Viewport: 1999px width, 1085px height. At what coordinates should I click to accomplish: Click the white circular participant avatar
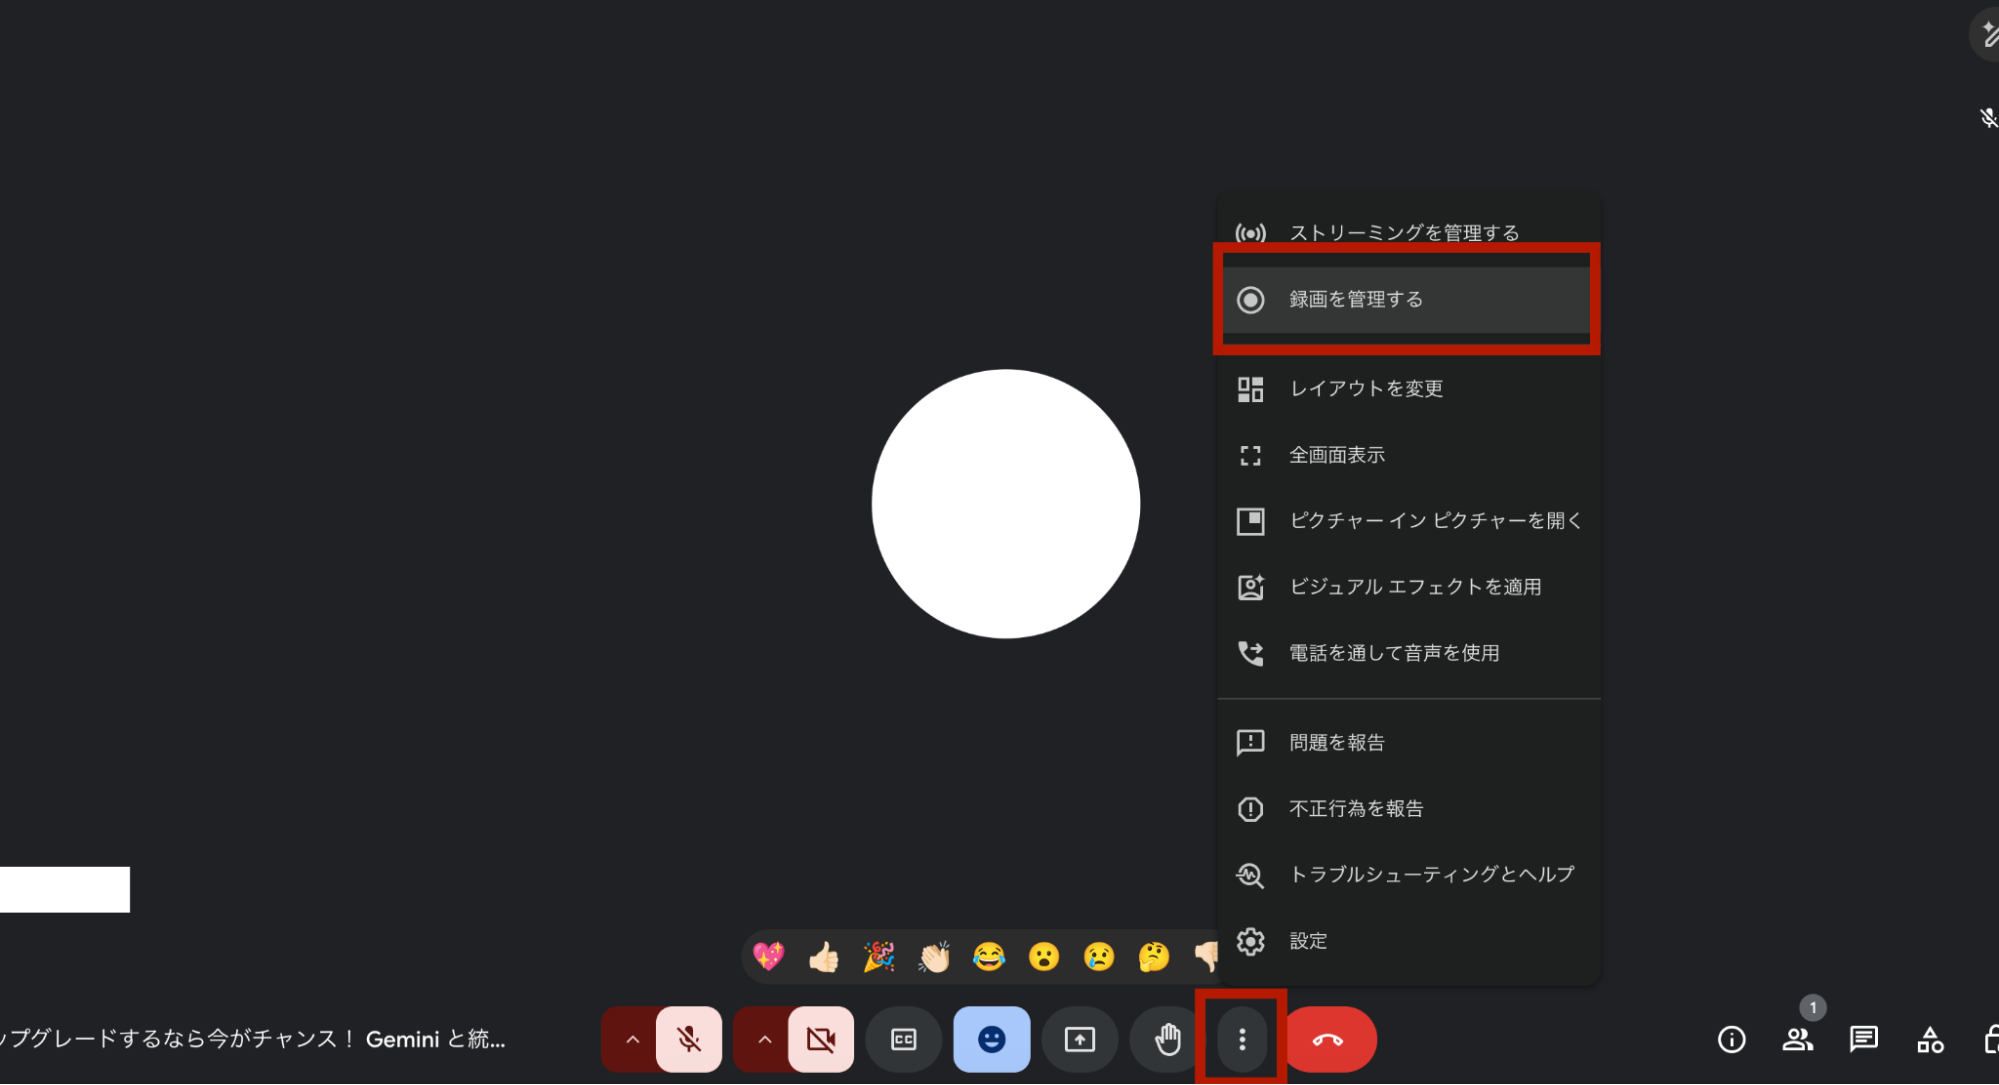tap(1006, 504)
